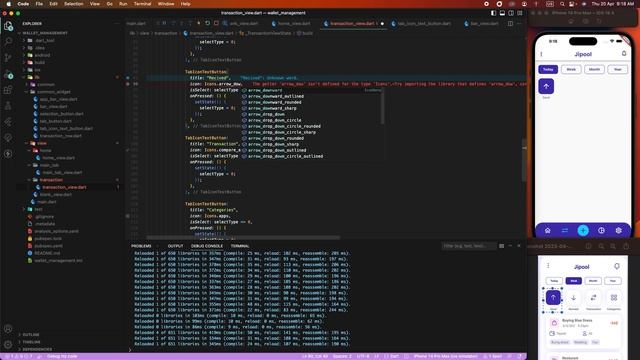Tap the transfer arrows icon in simulator bottom bar
640x360 pixels.
tap(565, 231)
